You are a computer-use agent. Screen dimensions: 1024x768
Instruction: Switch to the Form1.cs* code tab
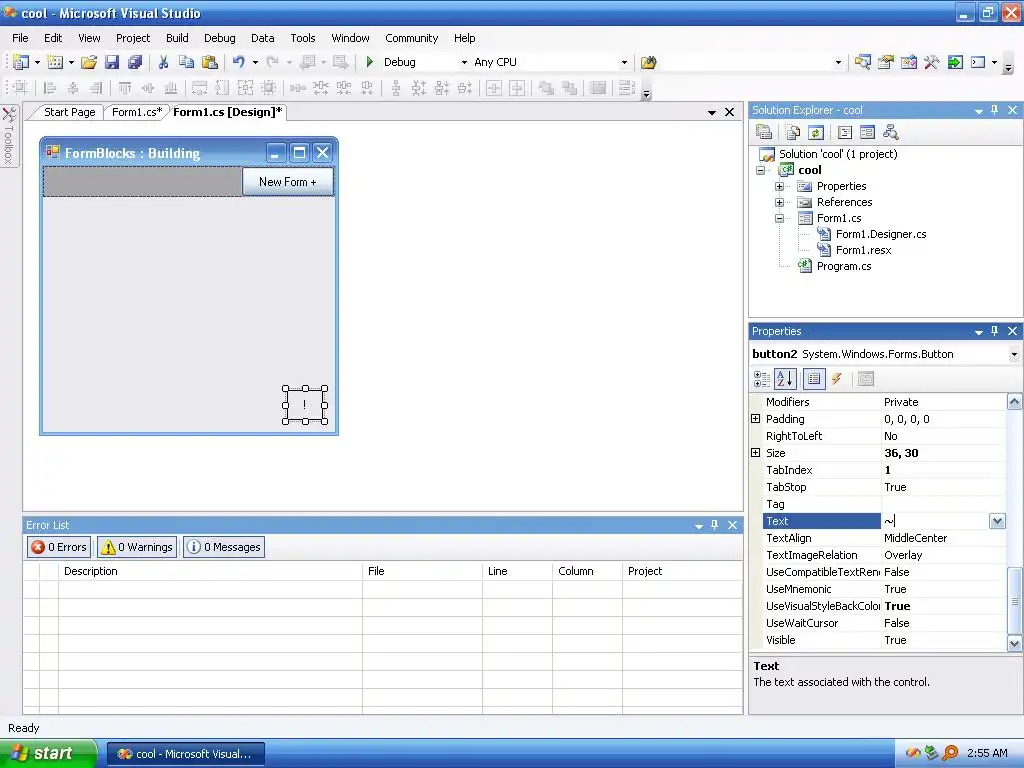(136, 112)
